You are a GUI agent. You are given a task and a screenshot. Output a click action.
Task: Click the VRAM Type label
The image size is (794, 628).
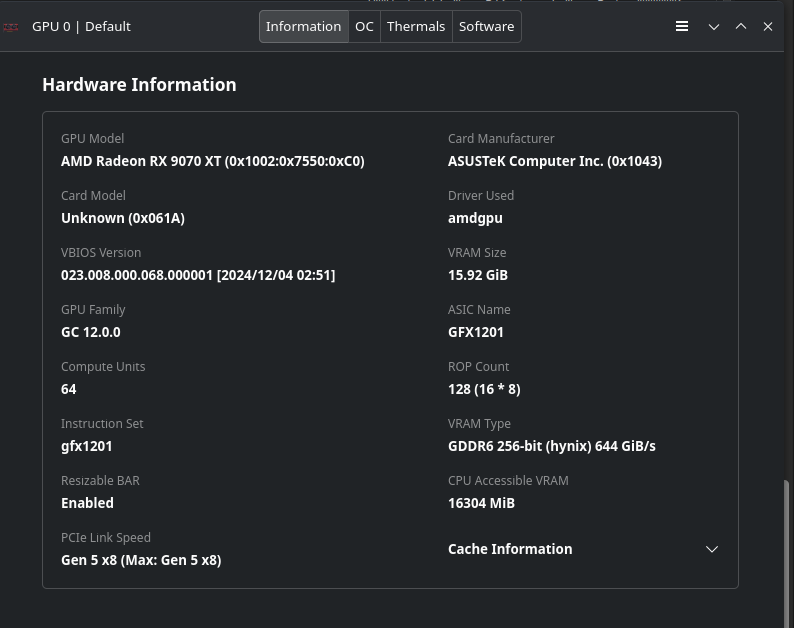pyautogui.click(x=479, y=424)
